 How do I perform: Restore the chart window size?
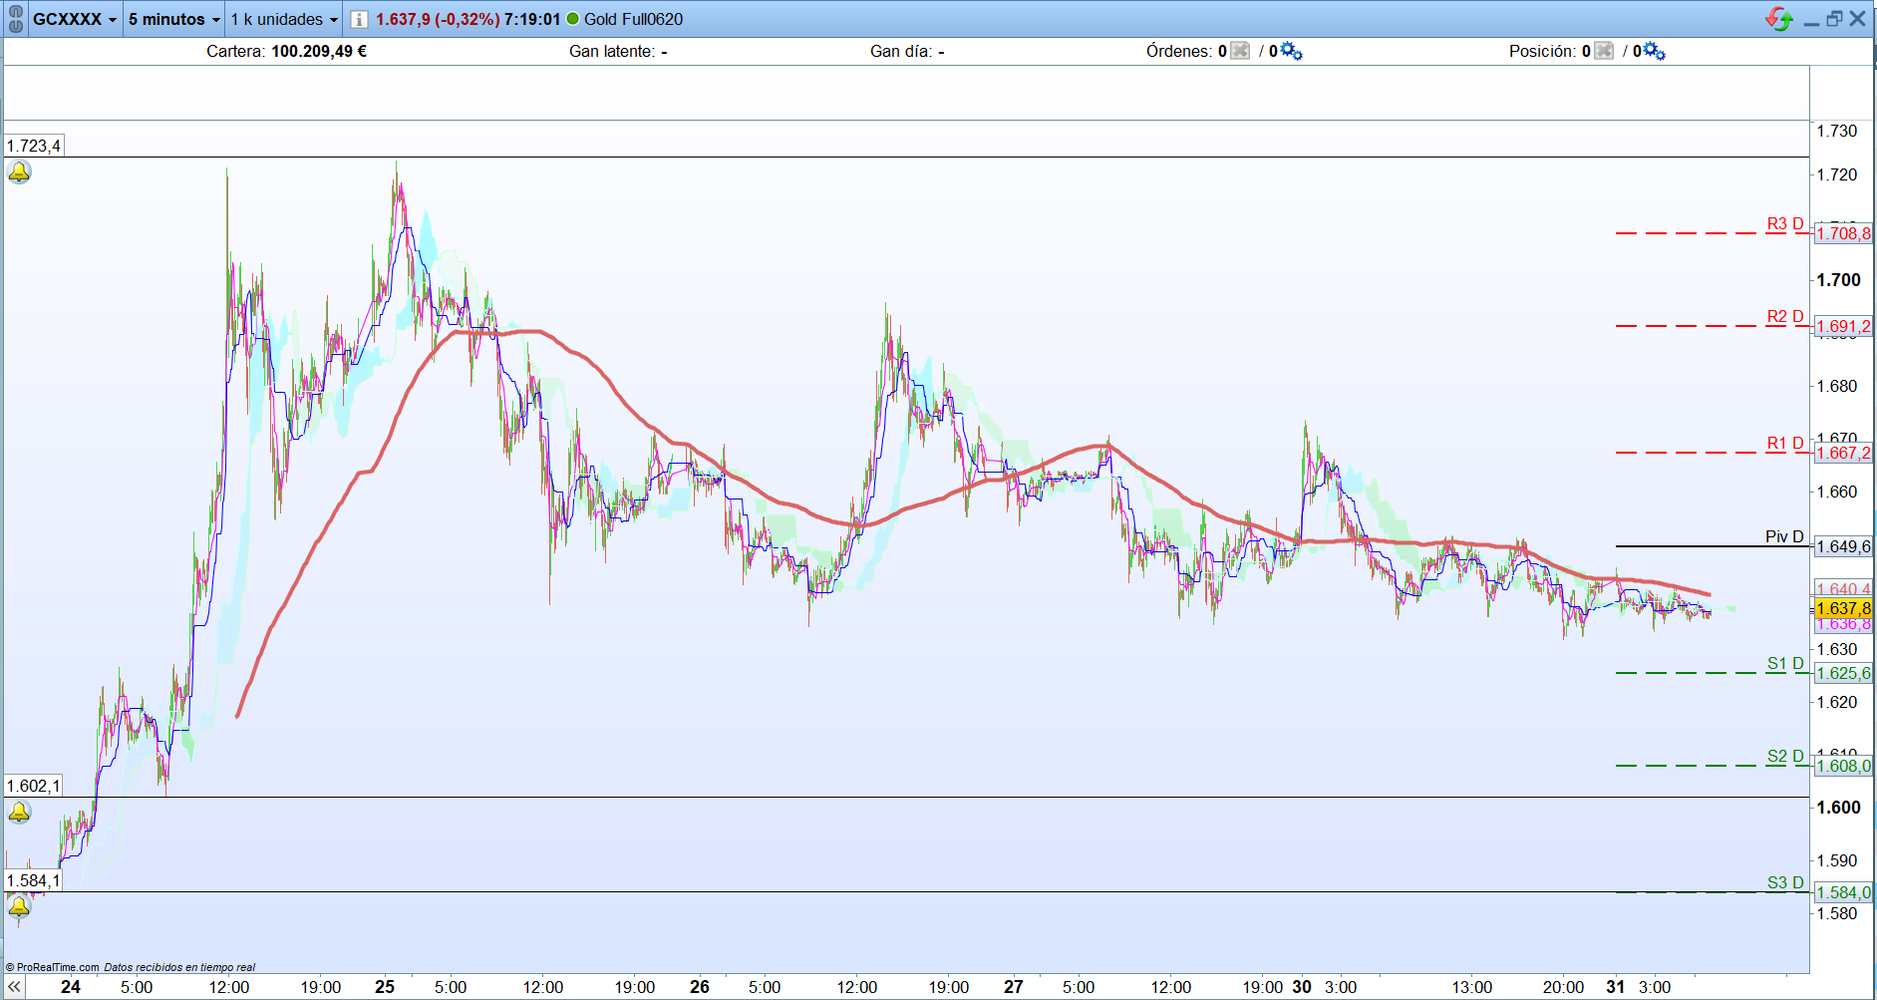tap(1834, 19)
